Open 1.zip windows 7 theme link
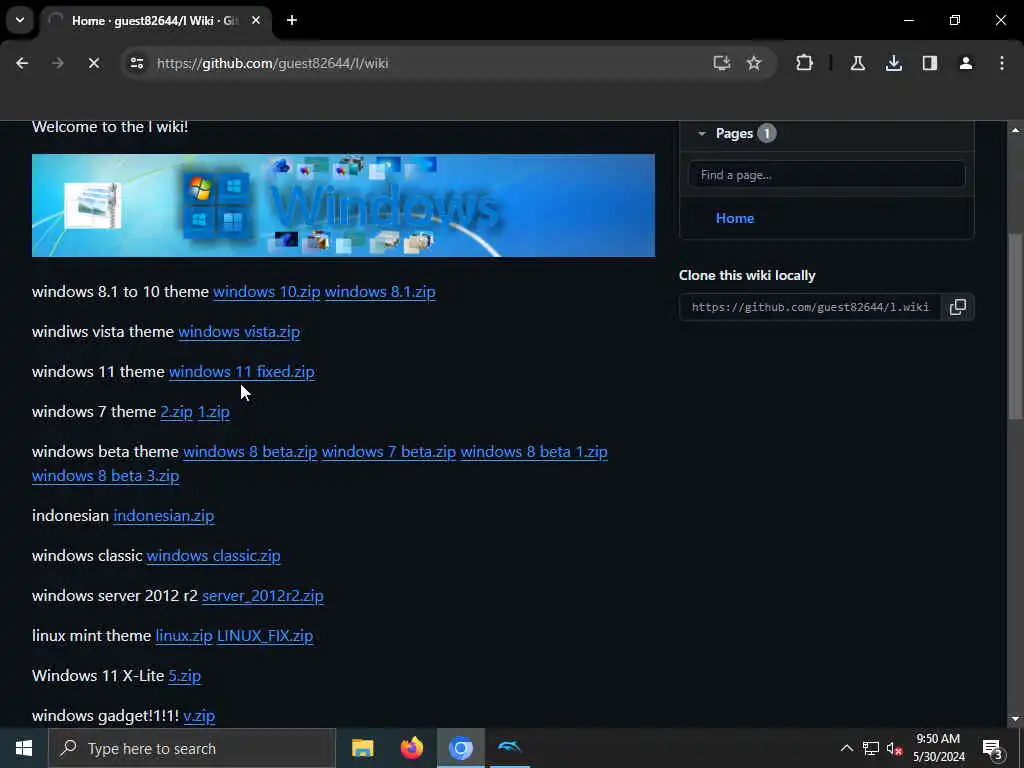This screenshot has height=768, width=1024. coord(214,412)
